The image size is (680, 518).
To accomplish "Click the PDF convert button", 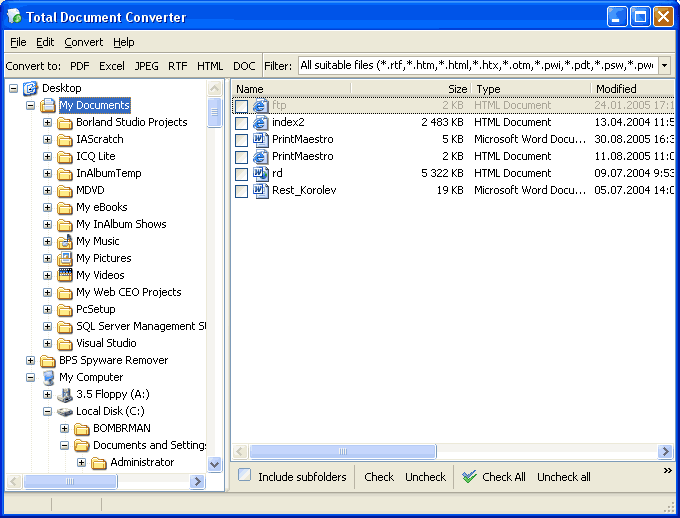I will tap(80, 66).
